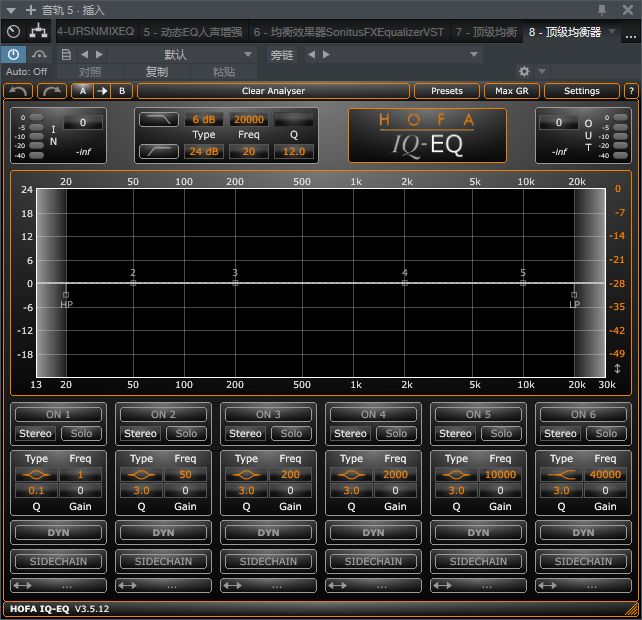Switch to 6 - 均衡效果器SonitusFXEqualizerVST tab

(349, 32)
